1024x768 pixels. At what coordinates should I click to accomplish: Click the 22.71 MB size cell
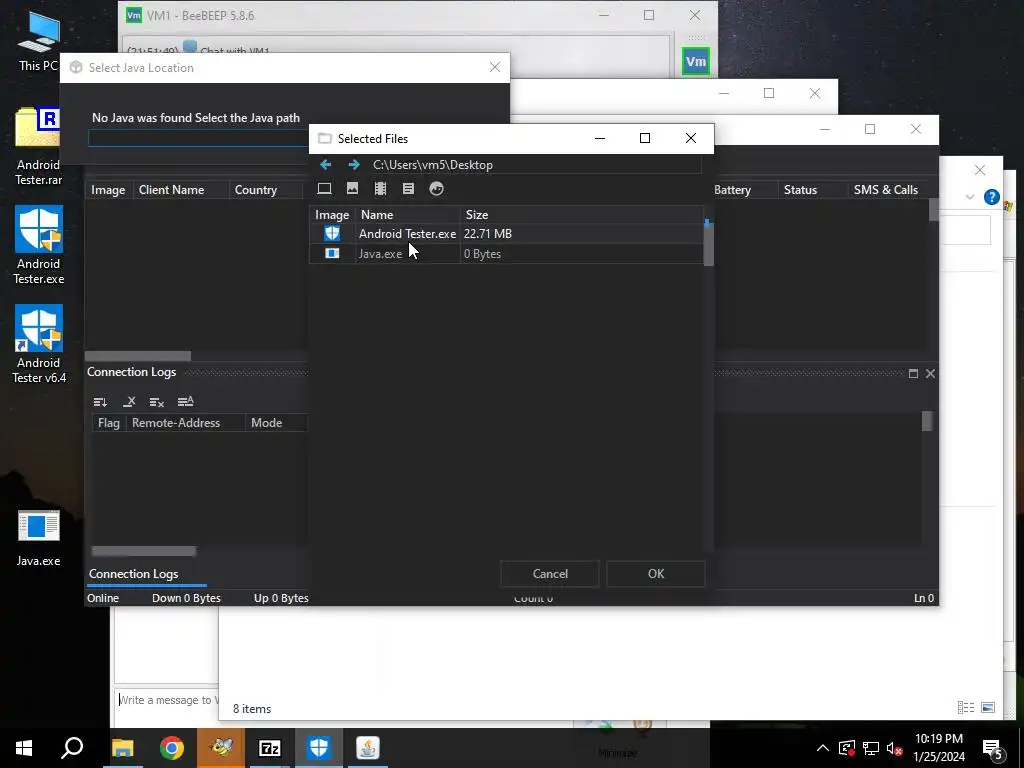coord(488,234)
